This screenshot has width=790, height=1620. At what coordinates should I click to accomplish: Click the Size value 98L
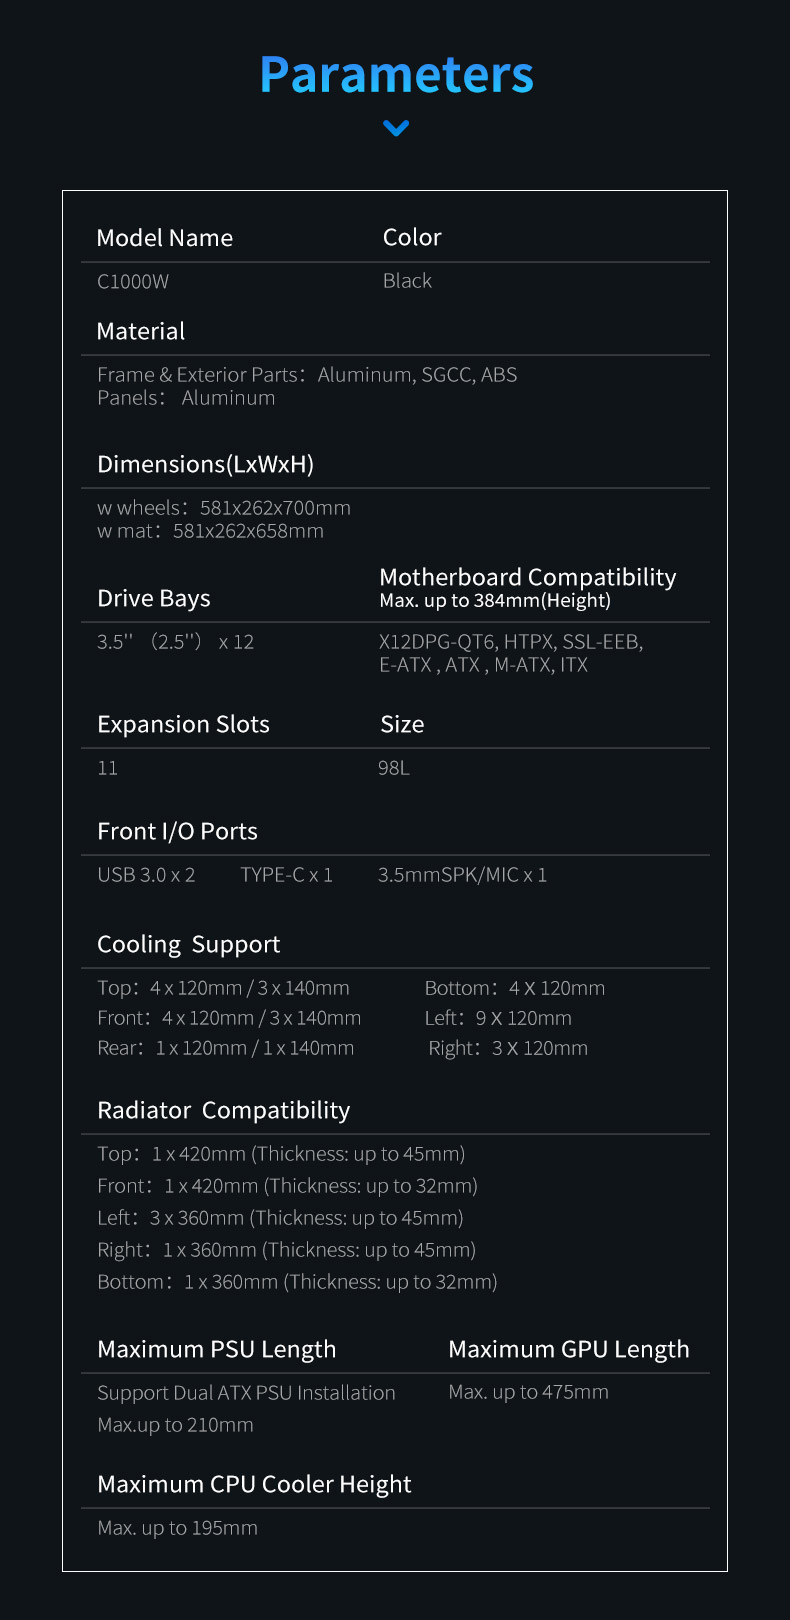tap(394, 768)
